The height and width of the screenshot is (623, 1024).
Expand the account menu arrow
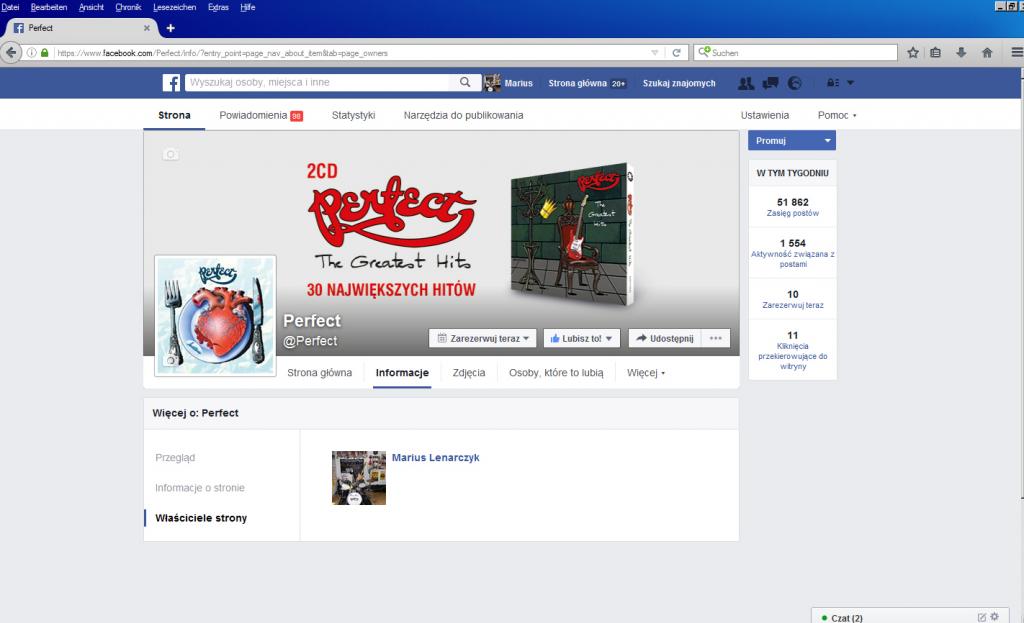click(850, 83)
